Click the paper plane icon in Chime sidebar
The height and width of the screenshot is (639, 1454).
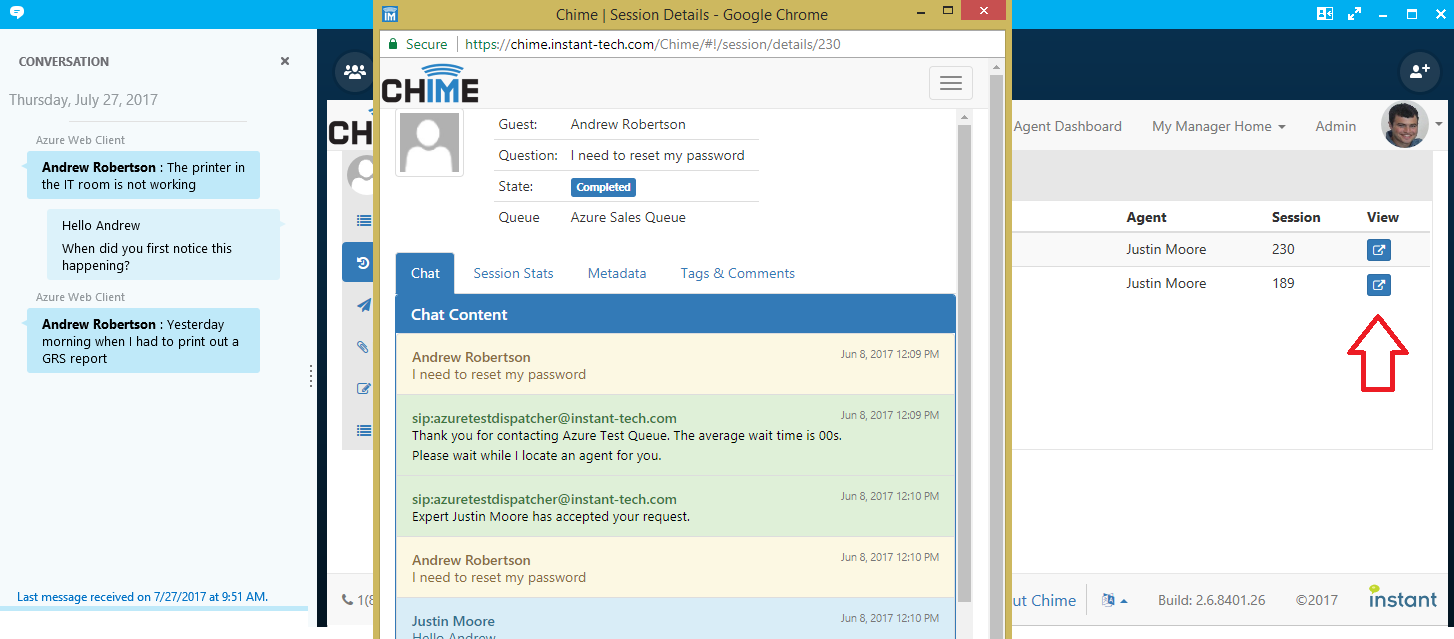click(x=363, y=306)
